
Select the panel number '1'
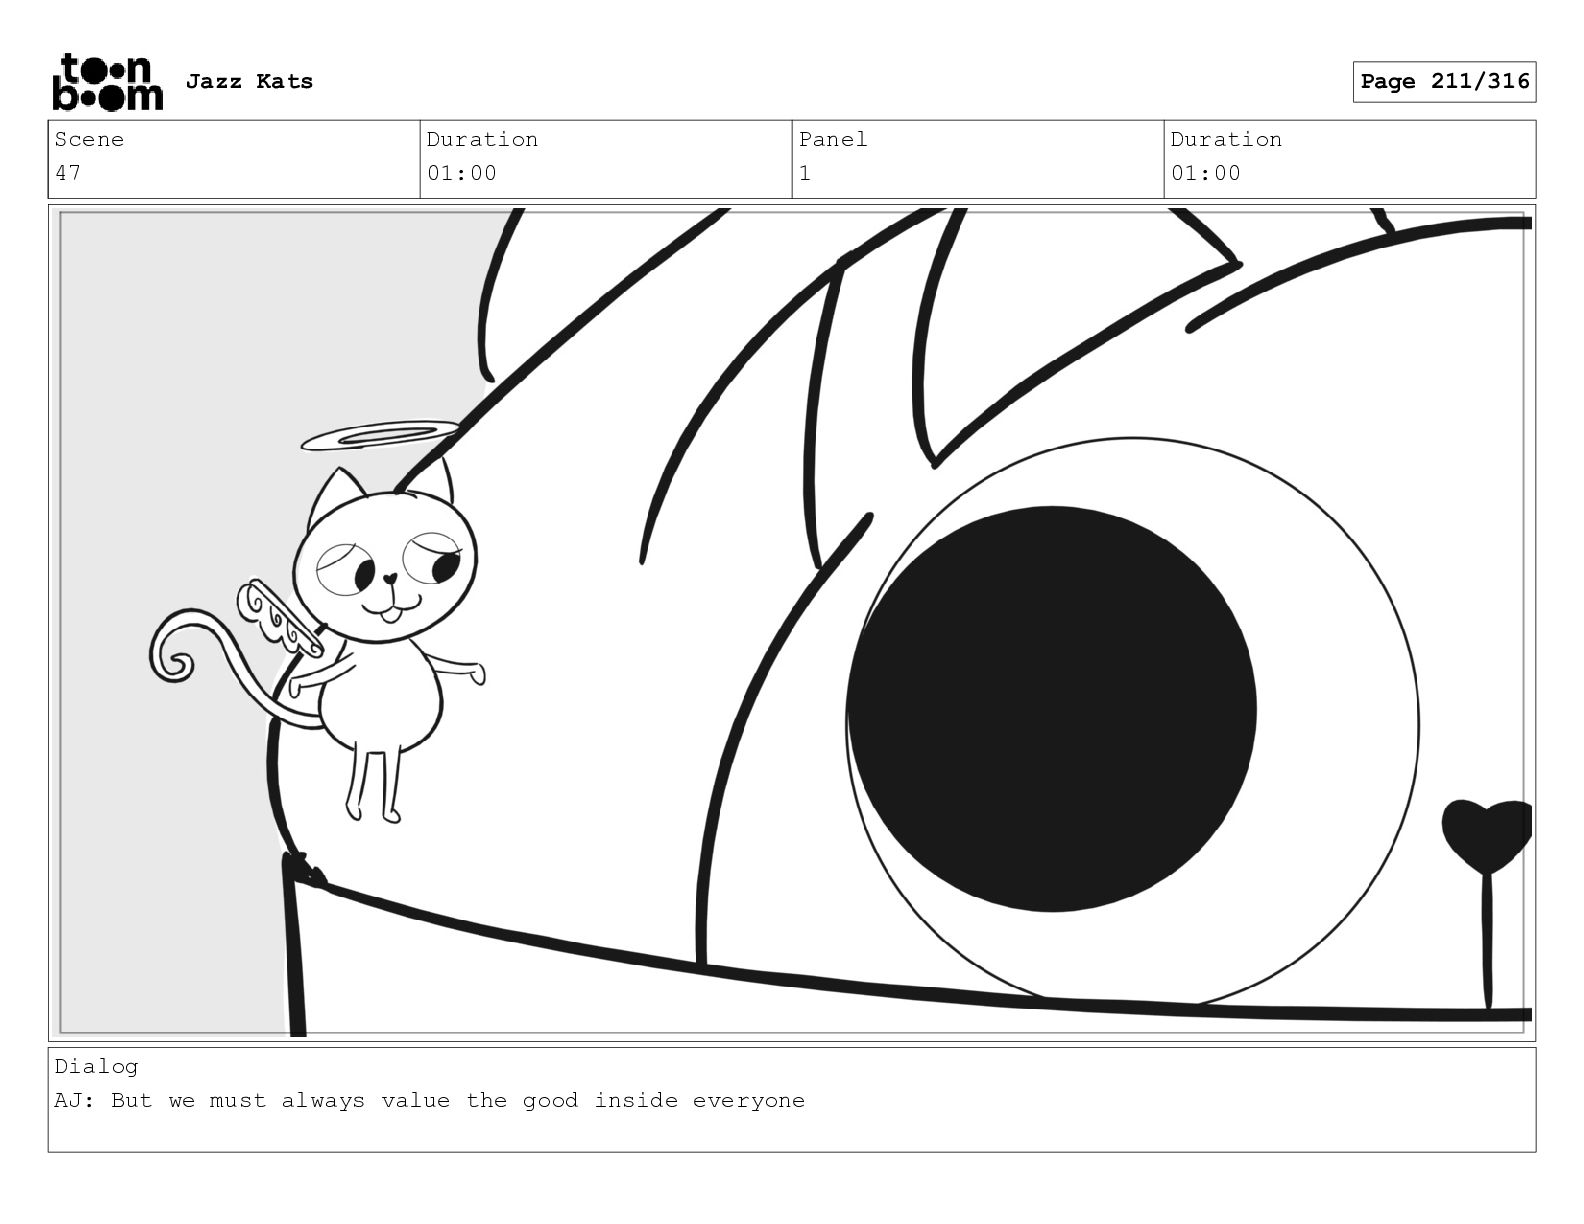click(805, 173)
